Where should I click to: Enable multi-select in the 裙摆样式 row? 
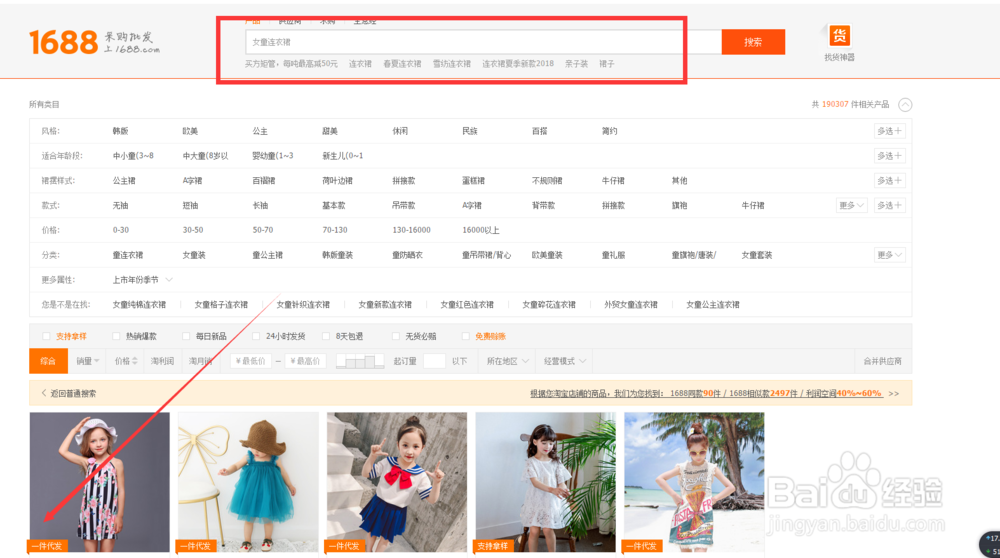click(x=890, y=180)
